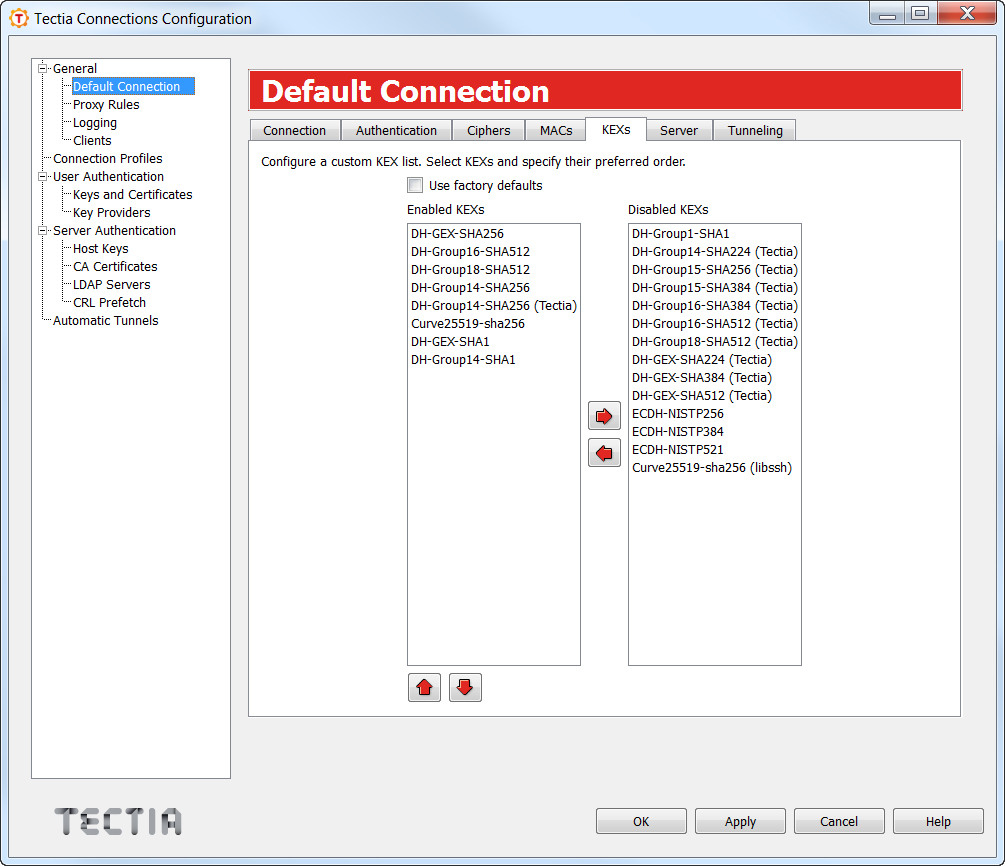Move selected KEX up with the up arrow
Image resolution: width=1005 pixels, height=866 pixels.
(424, 688)
